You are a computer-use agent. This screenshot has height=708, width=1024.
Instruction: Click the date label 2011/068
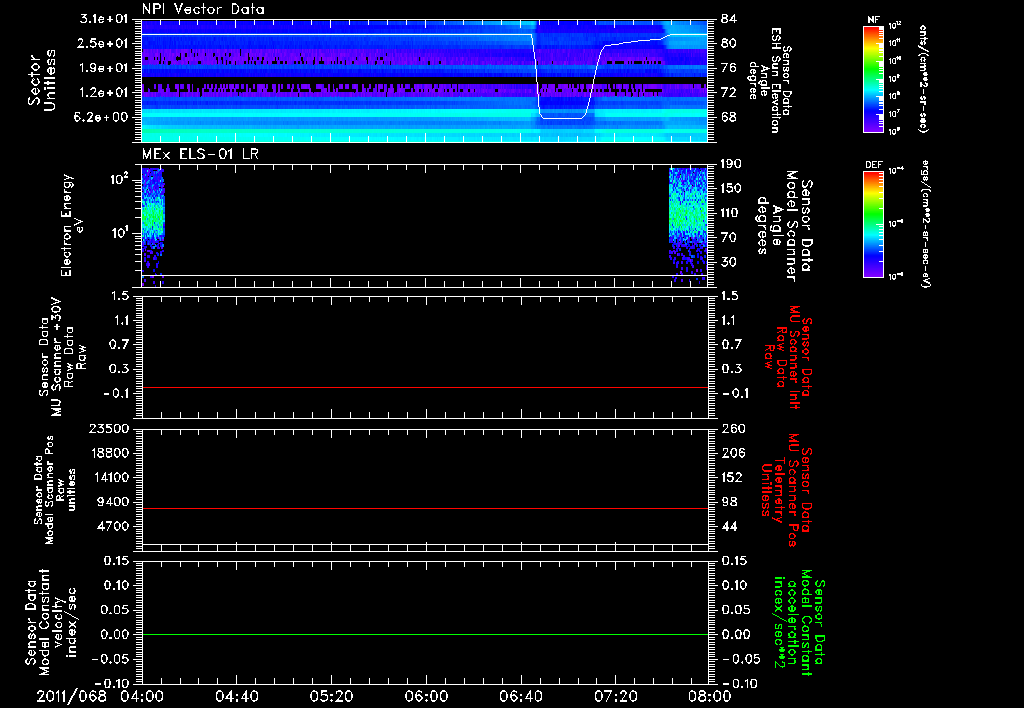(71, 696)
